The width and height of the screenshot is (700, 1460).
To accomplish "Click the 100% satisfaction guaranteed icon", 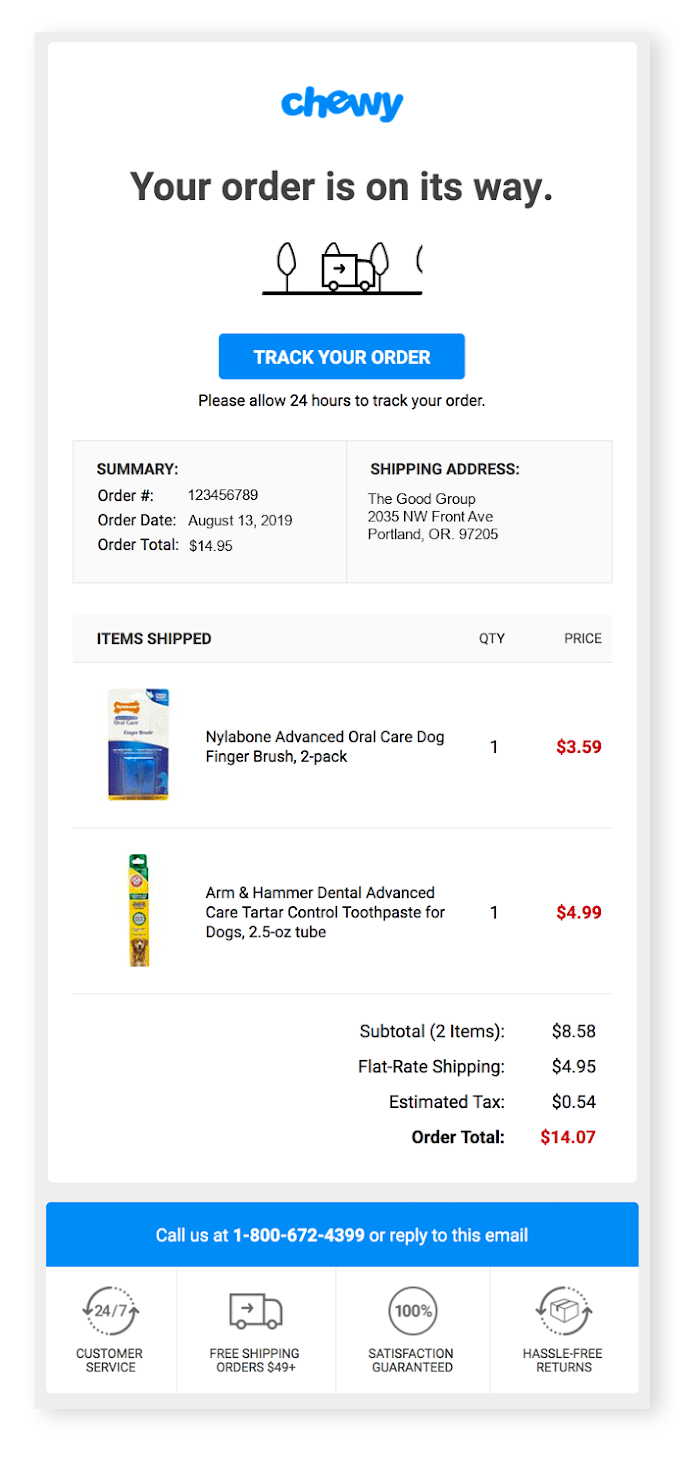I will pos(412,1311).
